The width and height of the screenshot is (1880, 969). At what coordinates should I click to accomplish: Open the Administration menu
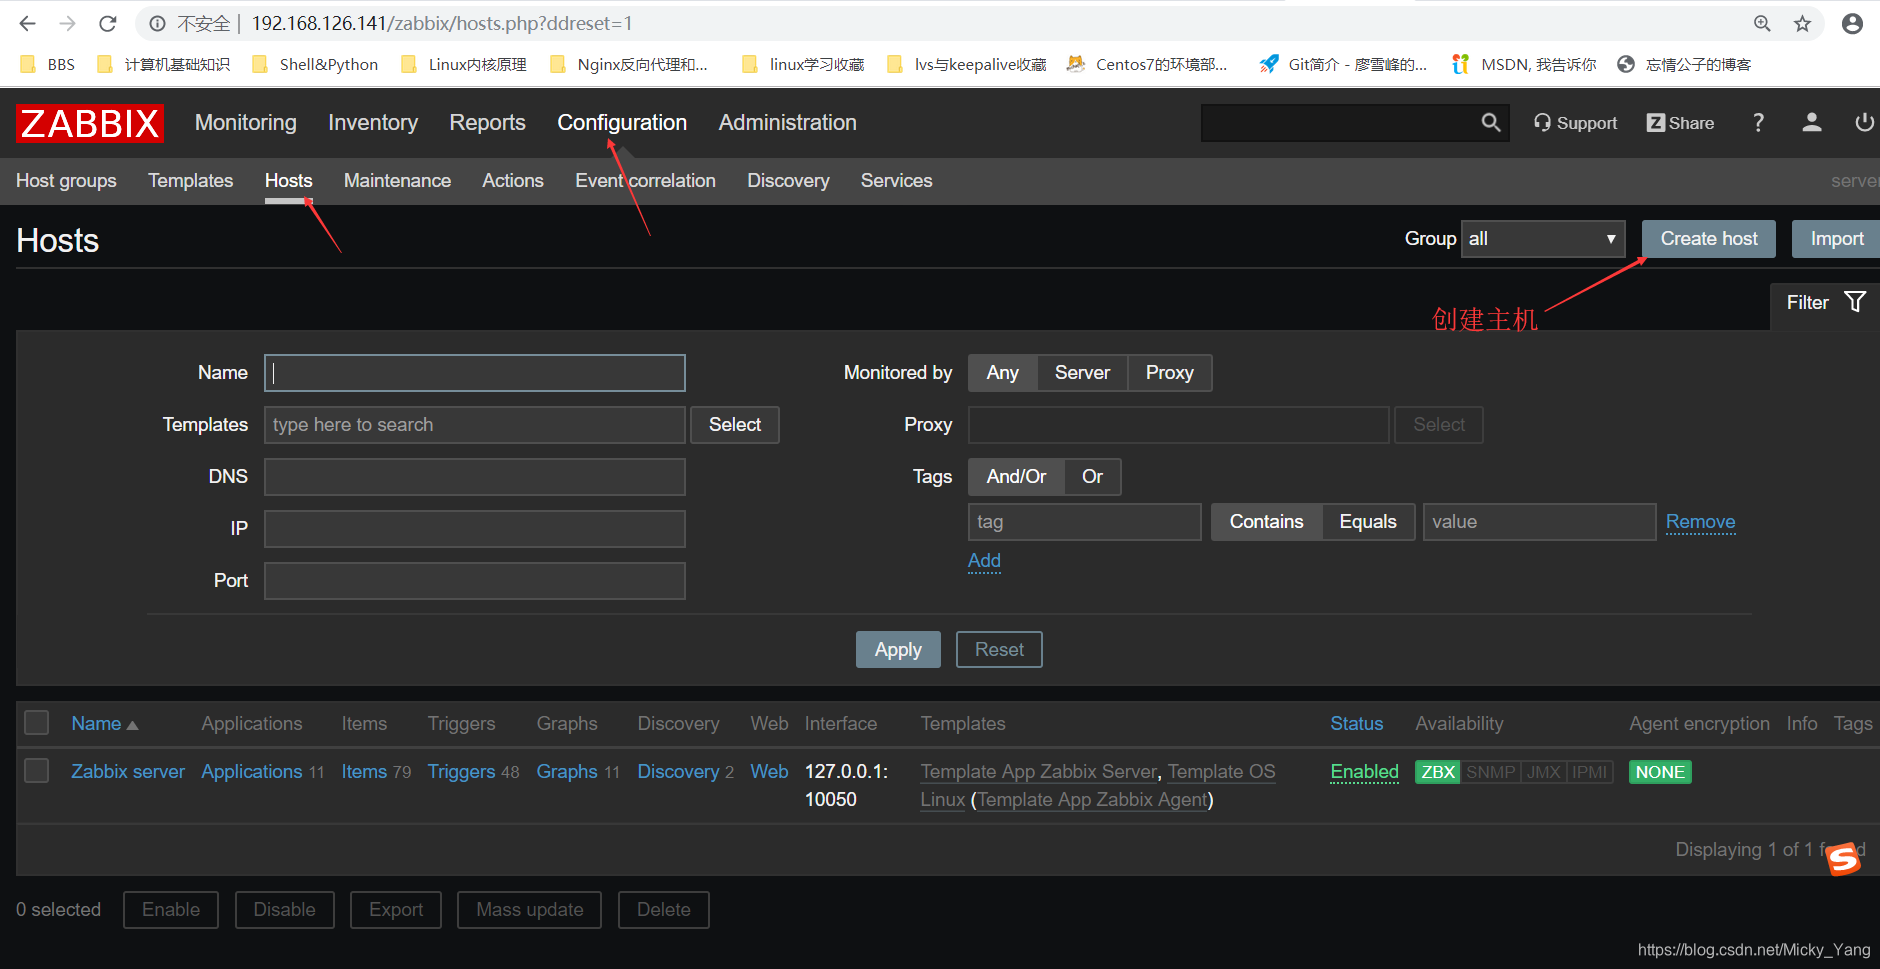pyautogui.click(x=788, y=122)
